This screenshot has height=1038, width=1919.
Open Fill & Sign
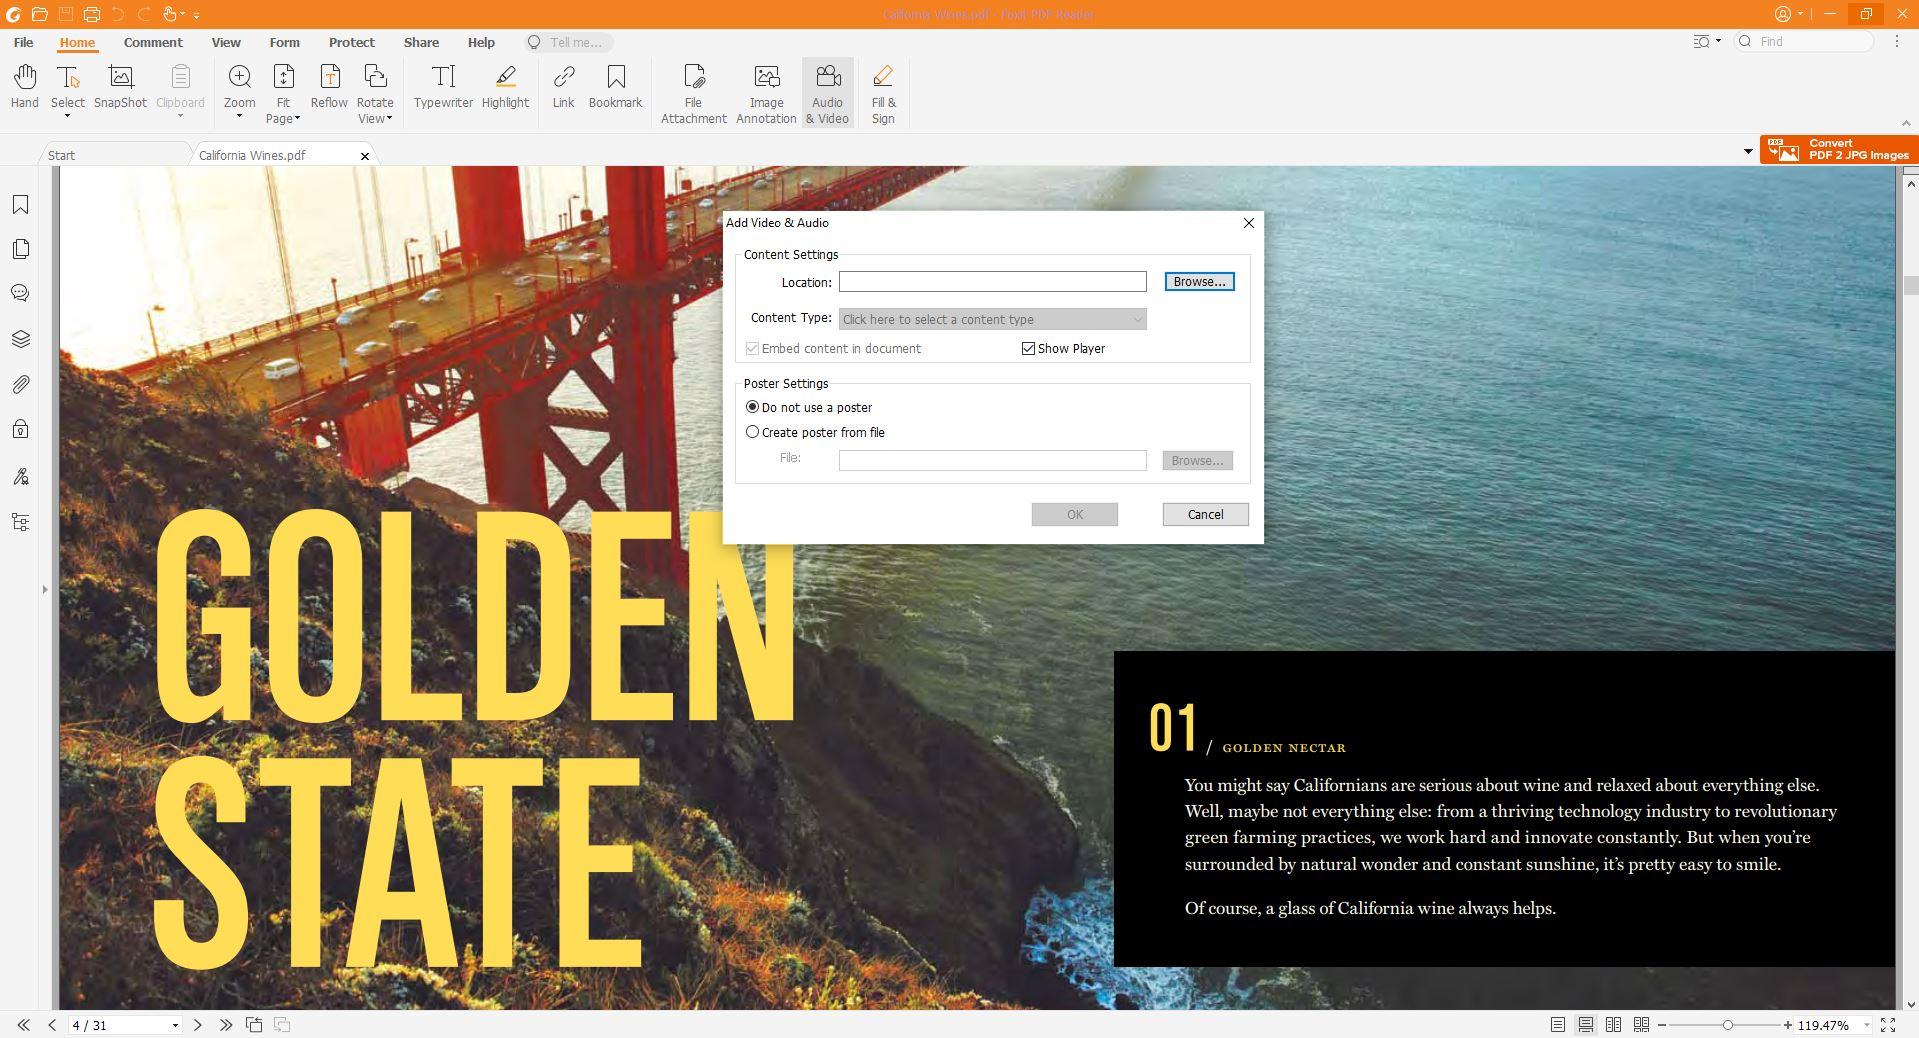click(883, 94)
